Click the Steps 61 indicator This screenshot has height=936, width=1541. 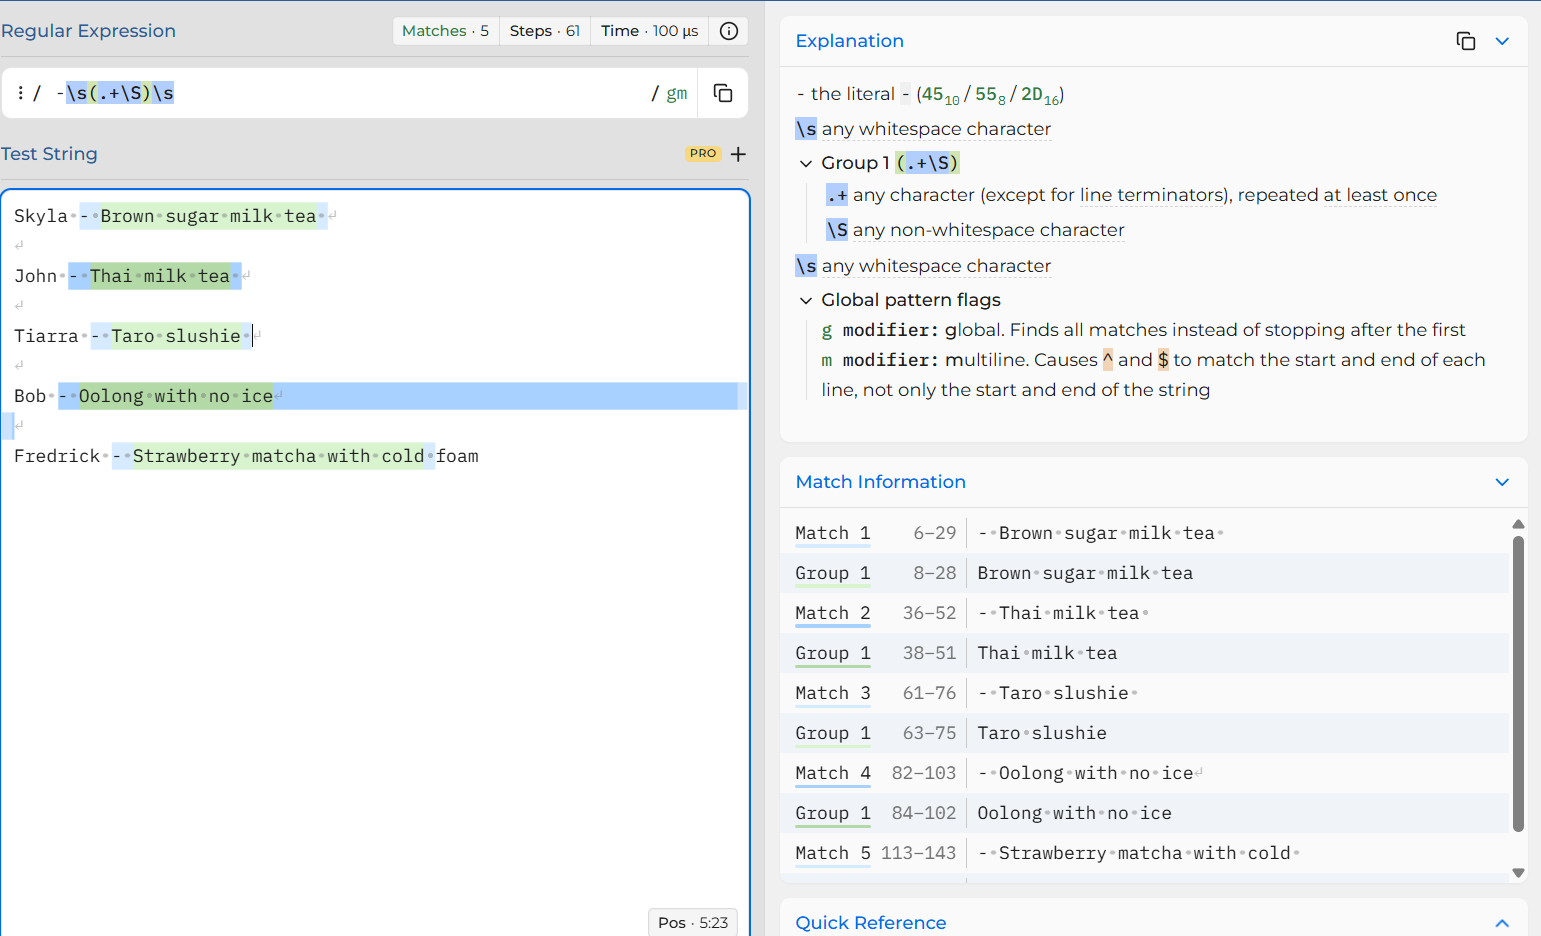(x=544, y=31)
